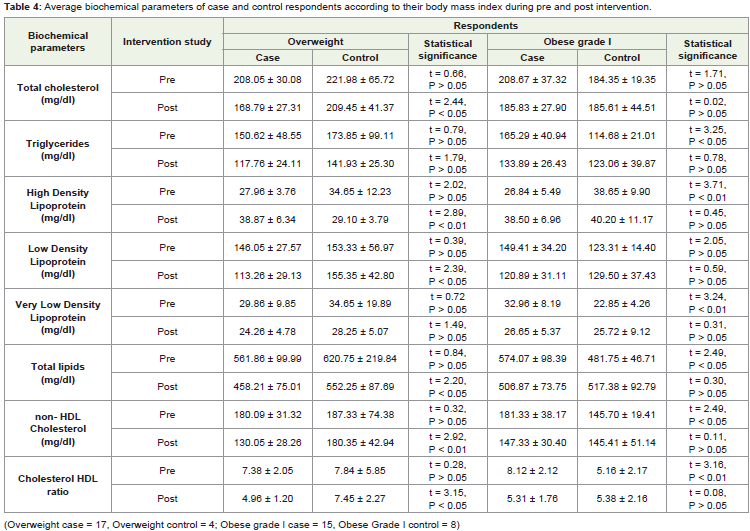Click the cell with value 620.75 ± 219.84
Screen dimensions: 750x531
coord(360,358)
